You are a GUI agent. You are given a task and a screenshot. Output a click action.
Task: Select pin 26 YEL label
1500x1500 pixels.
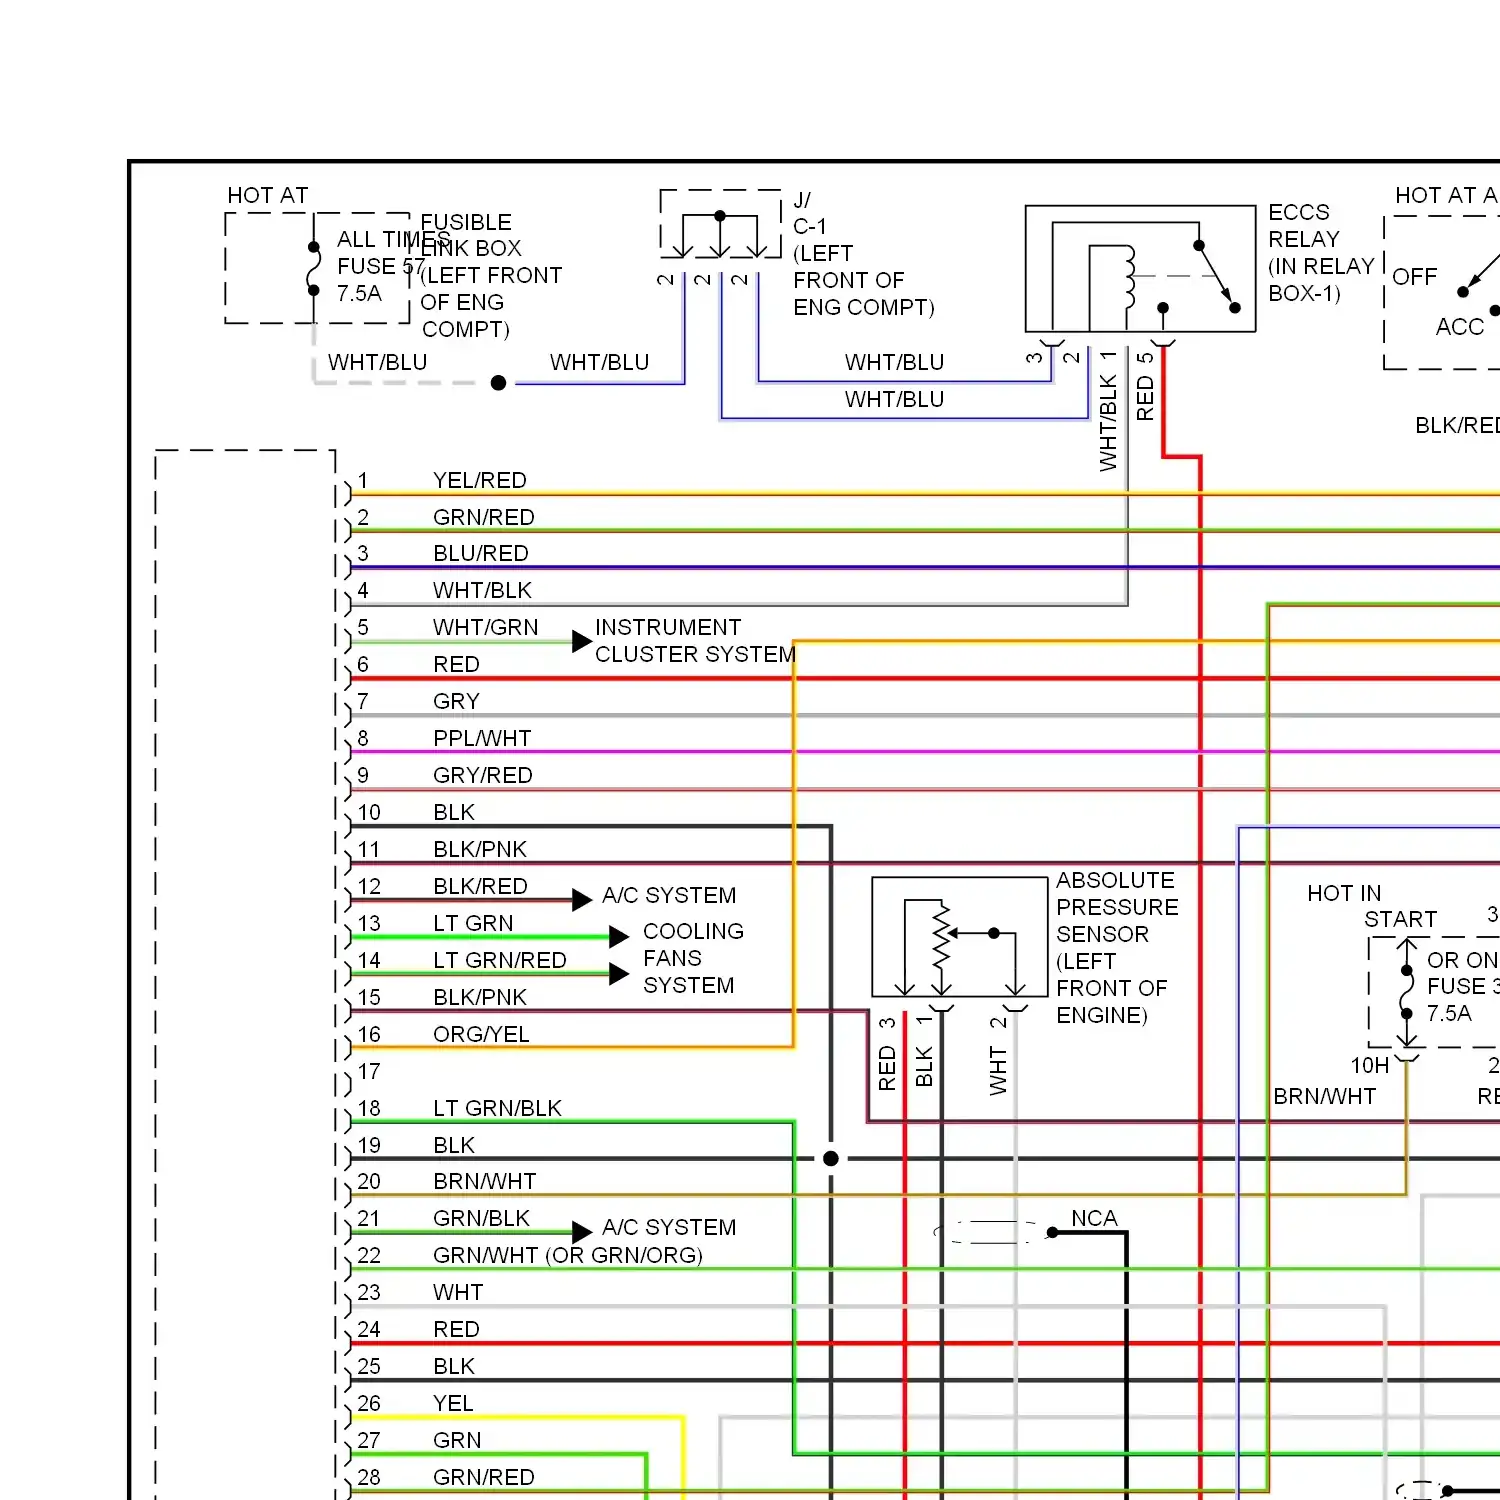[453, 1403]
